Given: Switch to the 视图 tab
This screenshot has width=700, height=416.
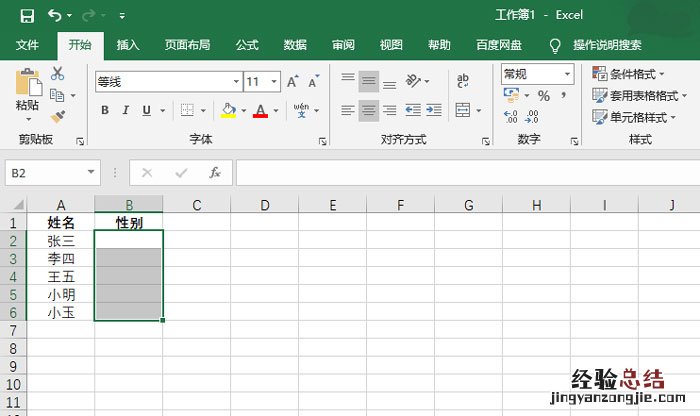Looking at the screenshot, I should (391, 45).
